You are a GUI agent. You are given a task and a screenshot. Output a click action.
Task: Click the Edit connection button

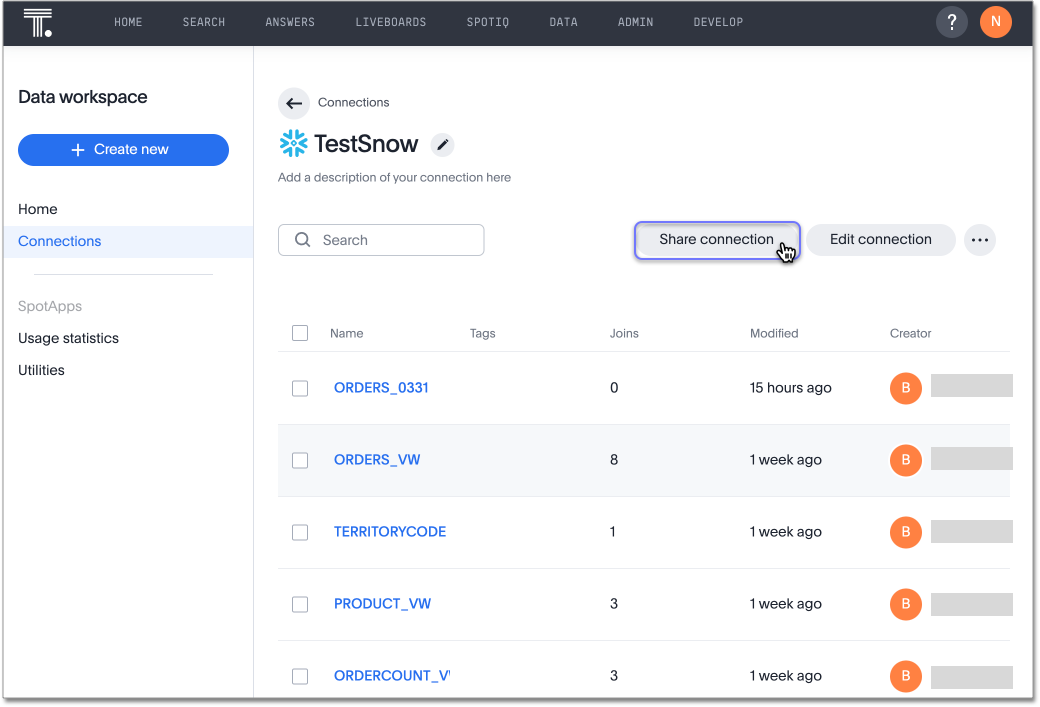click(x=880, y=240)
